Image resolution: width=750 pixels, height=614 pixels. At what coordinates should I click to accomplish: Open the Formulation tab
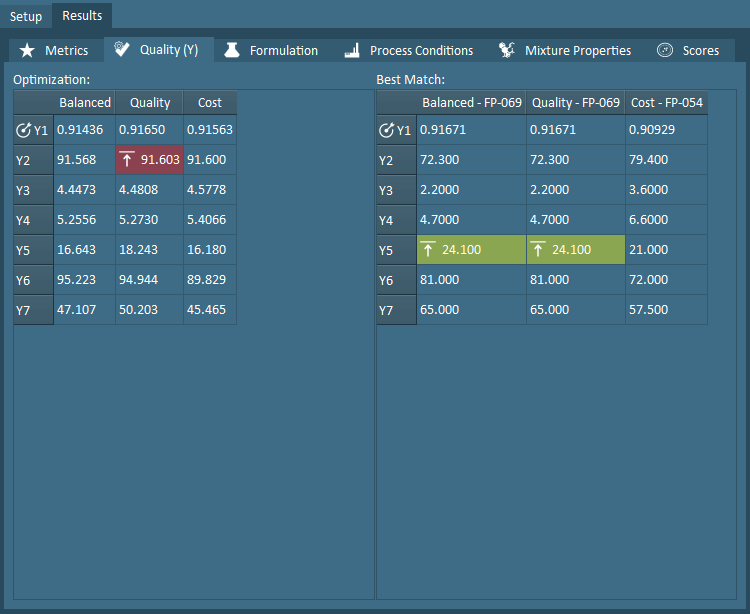(283, 50)
